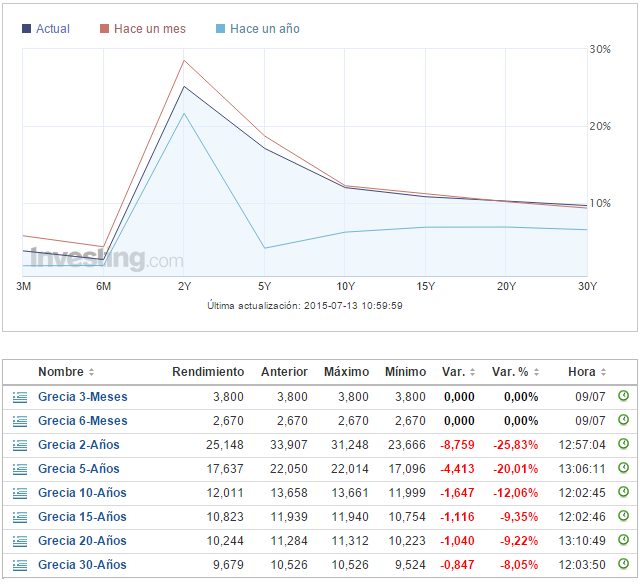
Task: Open the Grecia 2-Años bond link
Action: (x=78, y=445)
